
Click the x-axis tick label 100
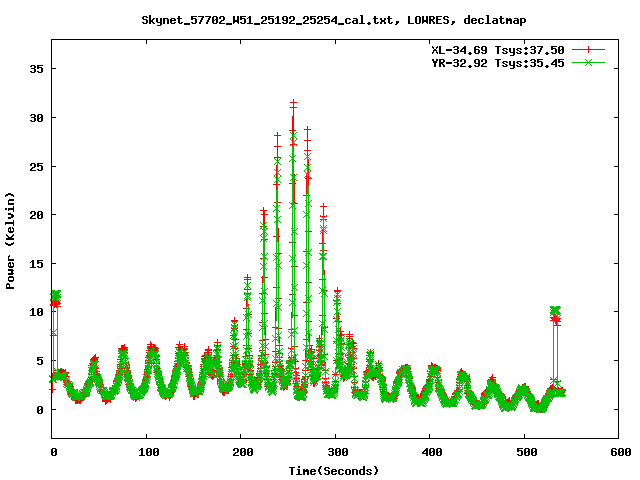(148, 452)
